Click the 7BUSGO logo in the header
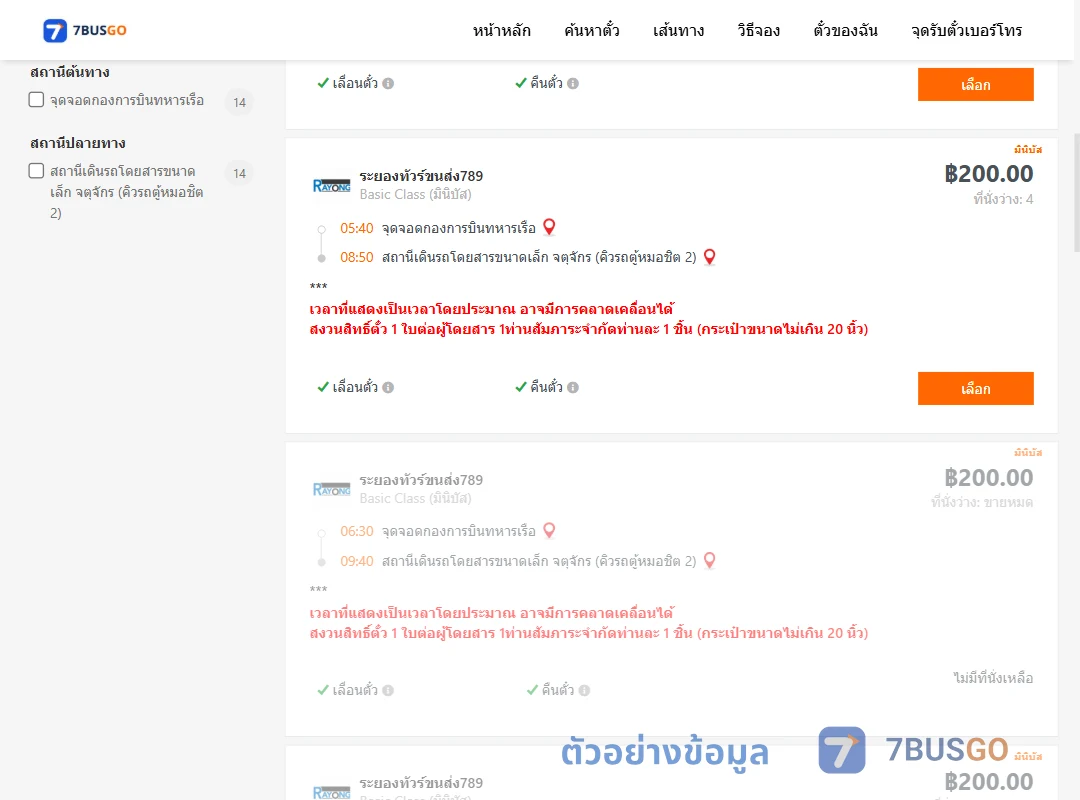1080x800 pixels. tap(85, 30)
